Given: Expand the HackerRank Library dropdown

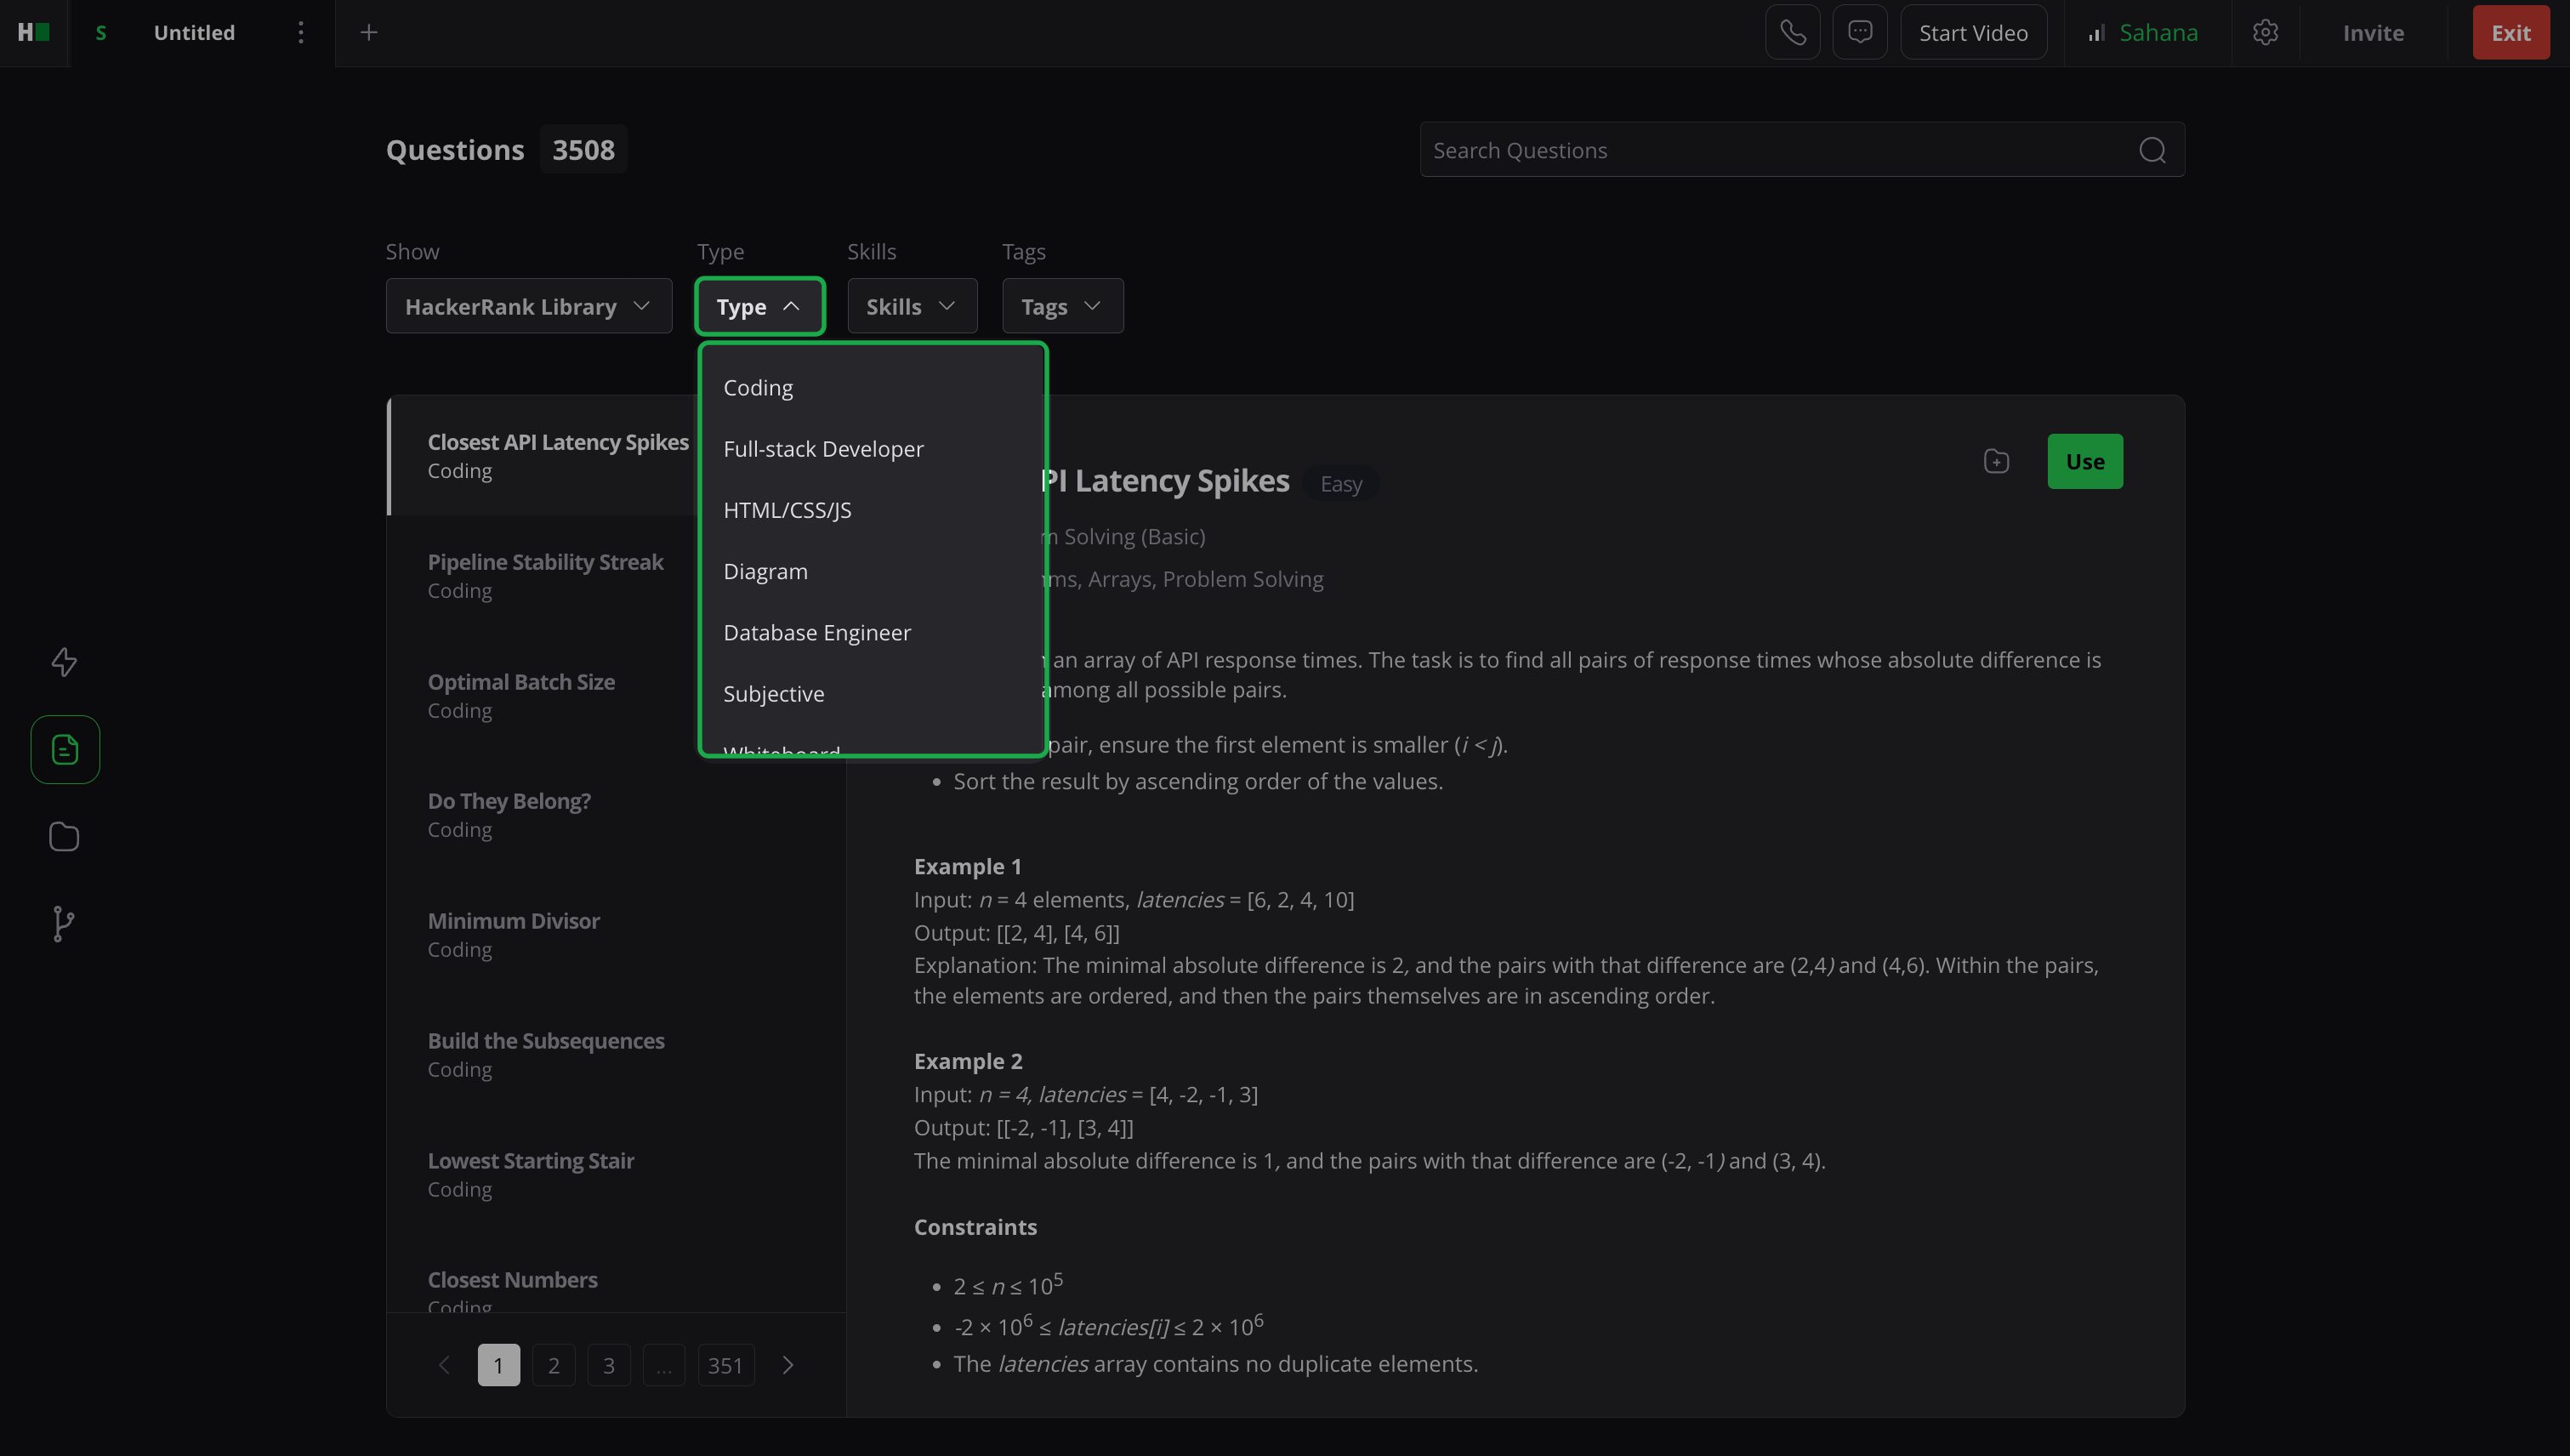Looking at the screenshot, I should coord(528,306).
